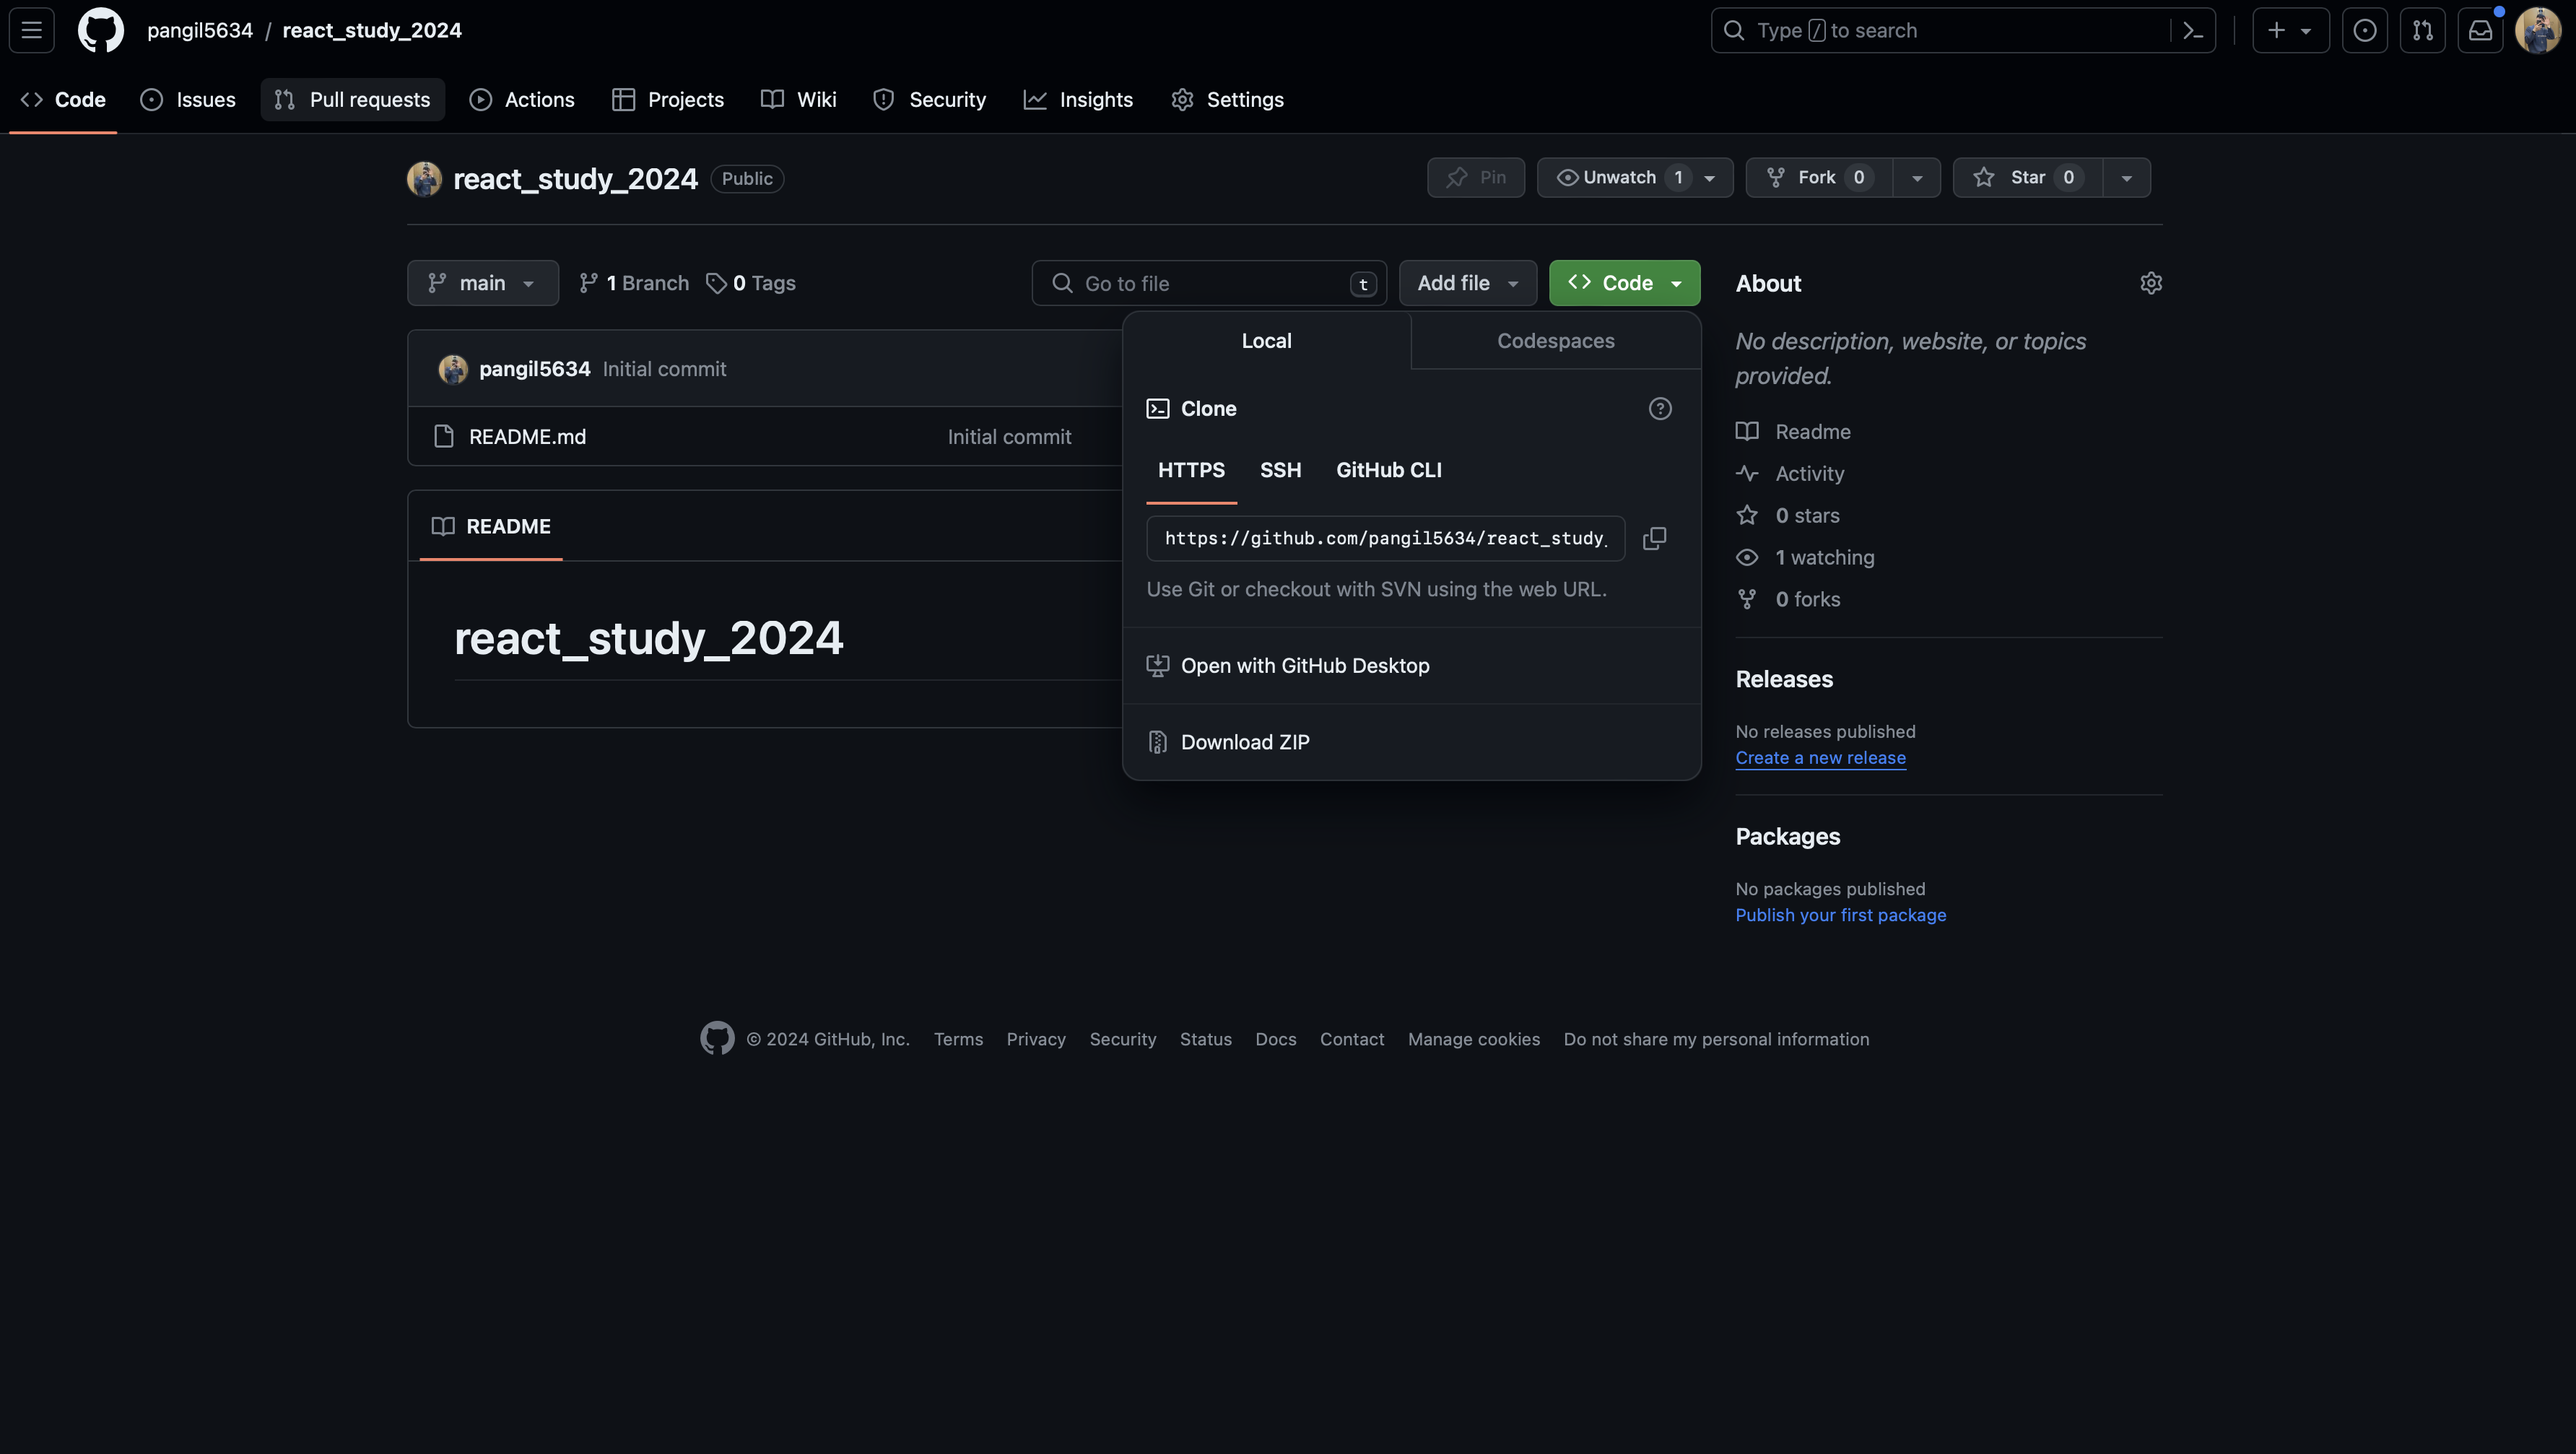Open the pull requests icon in top bar
The width and height of the screenshot is (2576, 1454).
point(2422,30)
